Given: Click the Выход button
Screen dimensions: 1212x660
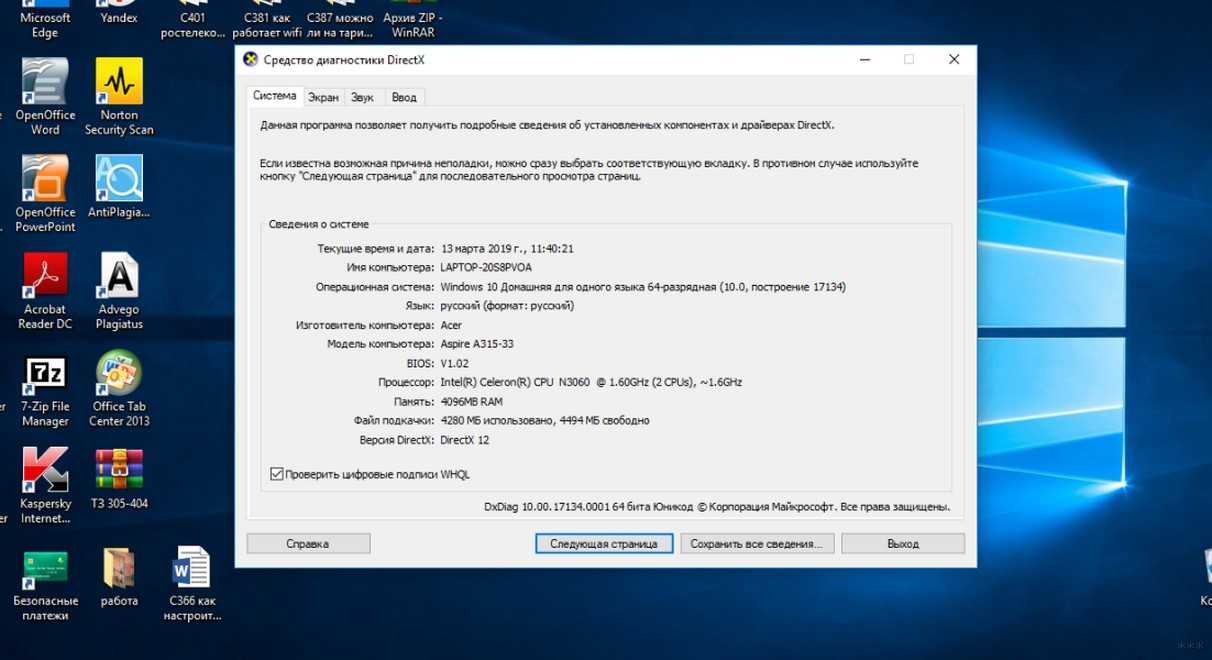Looking at the screenshot, I should tap(902, 544).
